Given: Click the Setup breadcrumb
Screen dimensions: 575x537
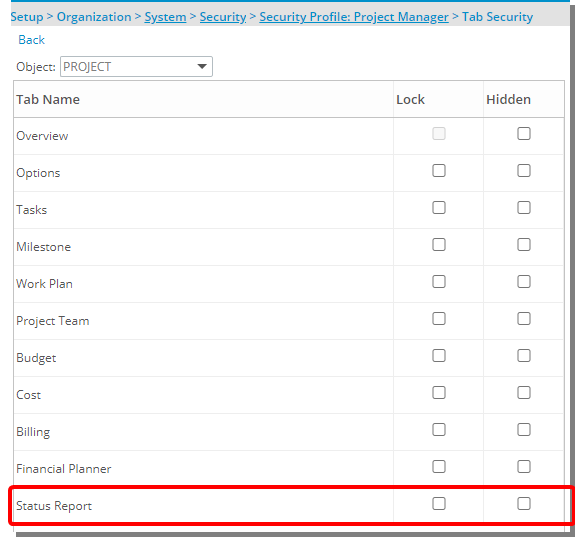Looking at the screenshot, I should 27,17.
